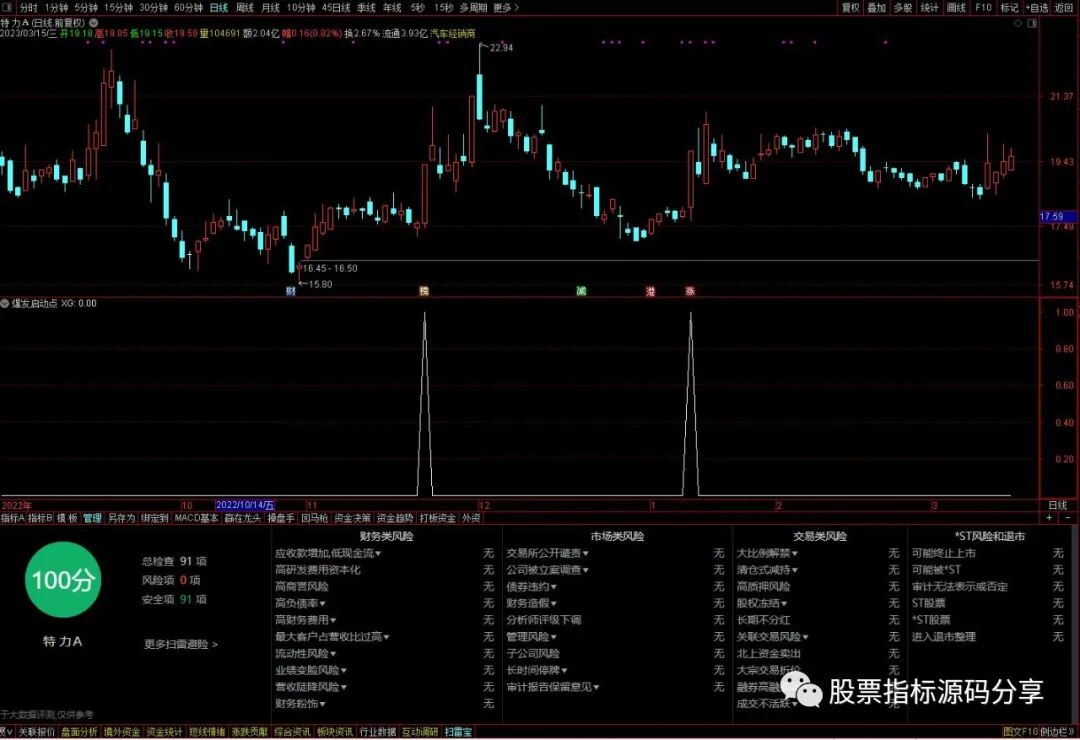Click the 多股 toolbar button

[x=903, y=8]
